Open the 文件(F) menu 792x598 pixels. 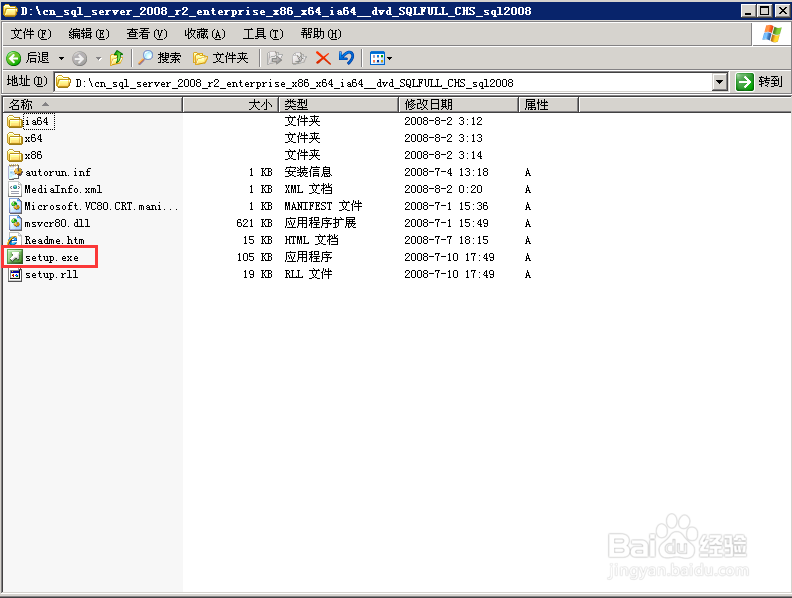tap(31, 34)
